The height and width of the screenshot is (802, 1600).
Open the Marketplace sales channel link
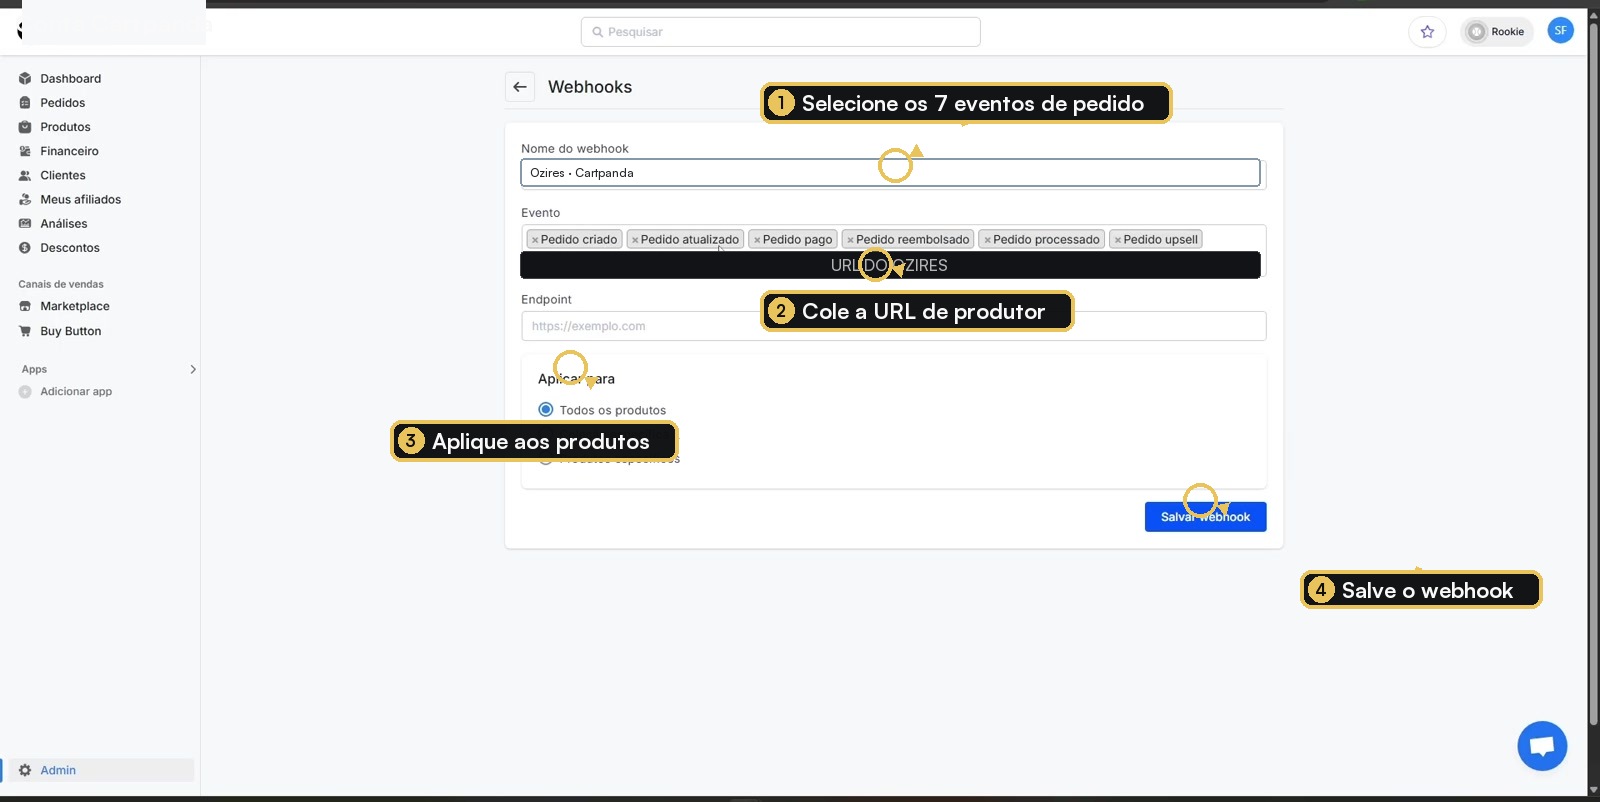pyautogui.click(x=75, y=306)
